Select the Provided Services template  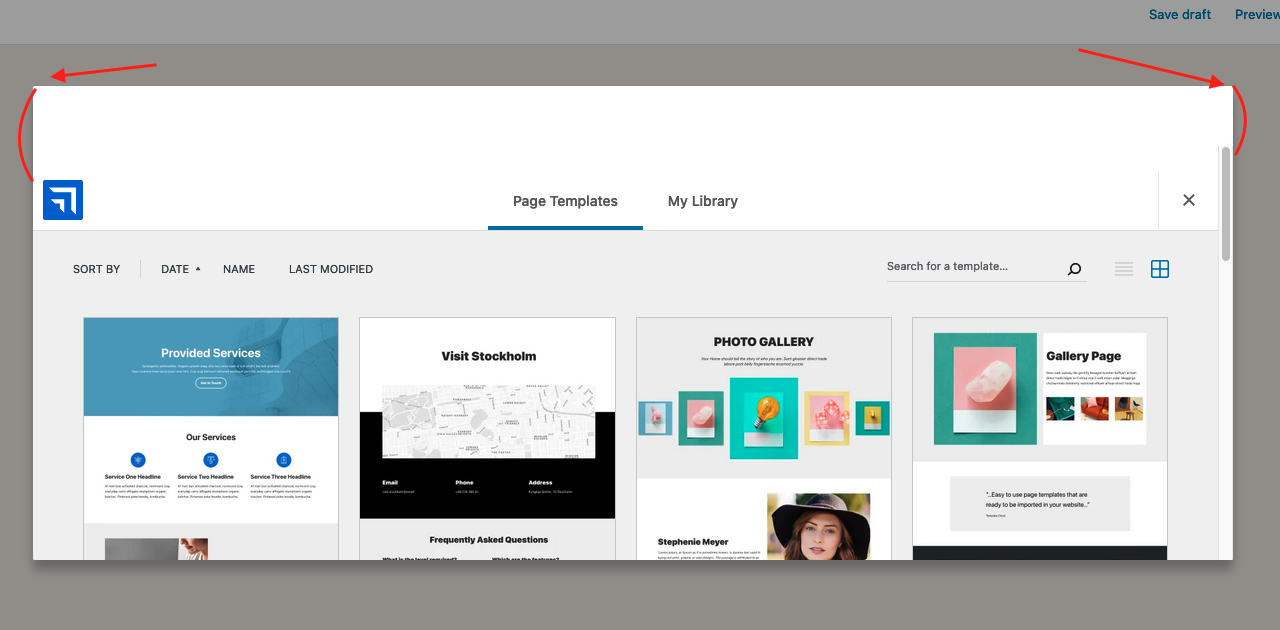pyautogui.click(x=210, y=430)
